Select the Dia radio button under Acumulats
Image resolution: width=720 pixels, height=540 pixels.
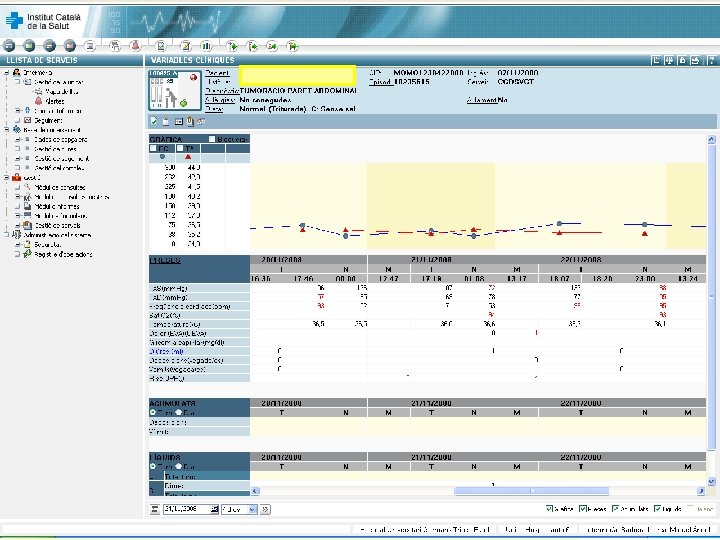[x=179, y=412]
